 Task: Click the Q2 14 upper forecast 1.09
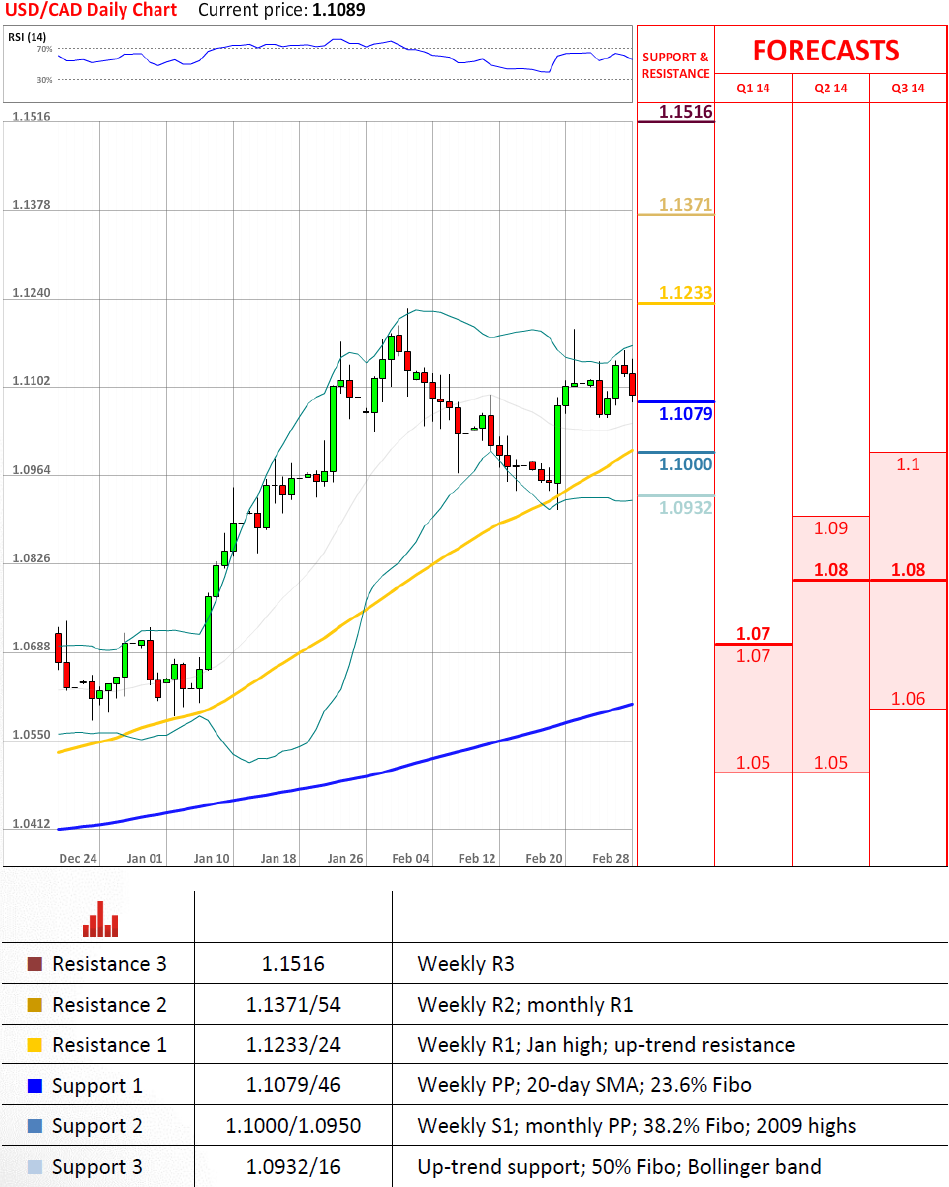coord(831,528)
